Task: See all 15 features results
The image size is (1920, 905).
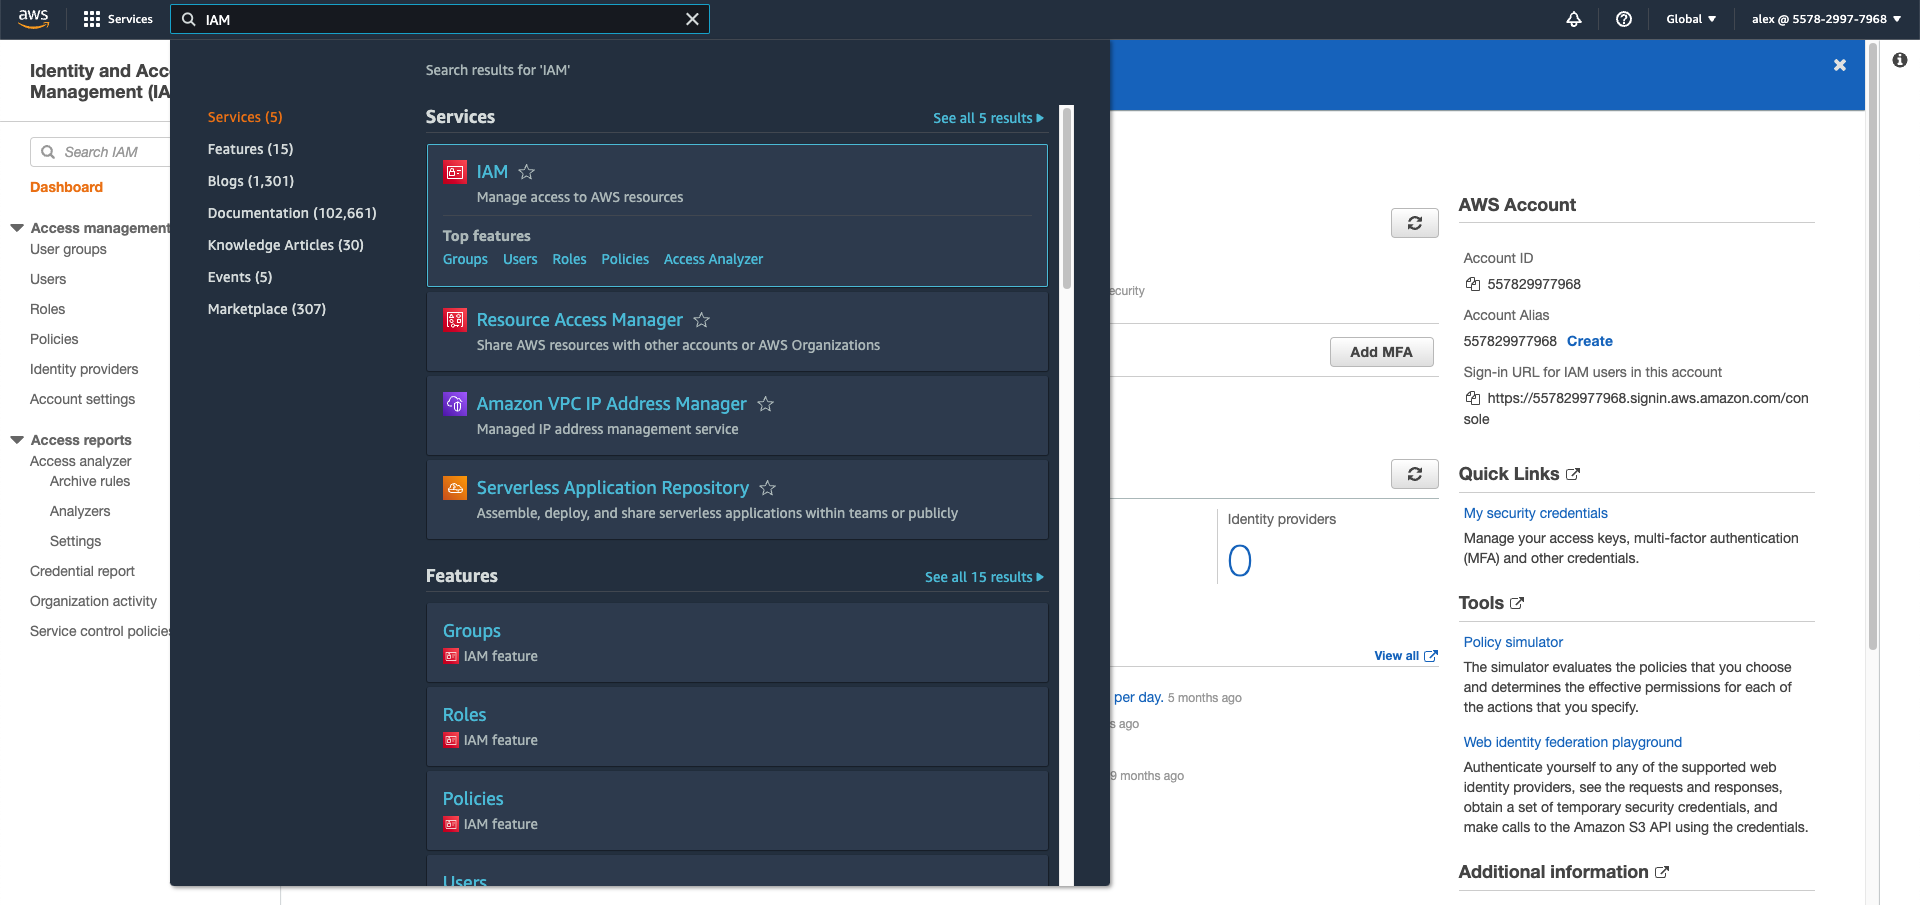Action: click(984, 577)
